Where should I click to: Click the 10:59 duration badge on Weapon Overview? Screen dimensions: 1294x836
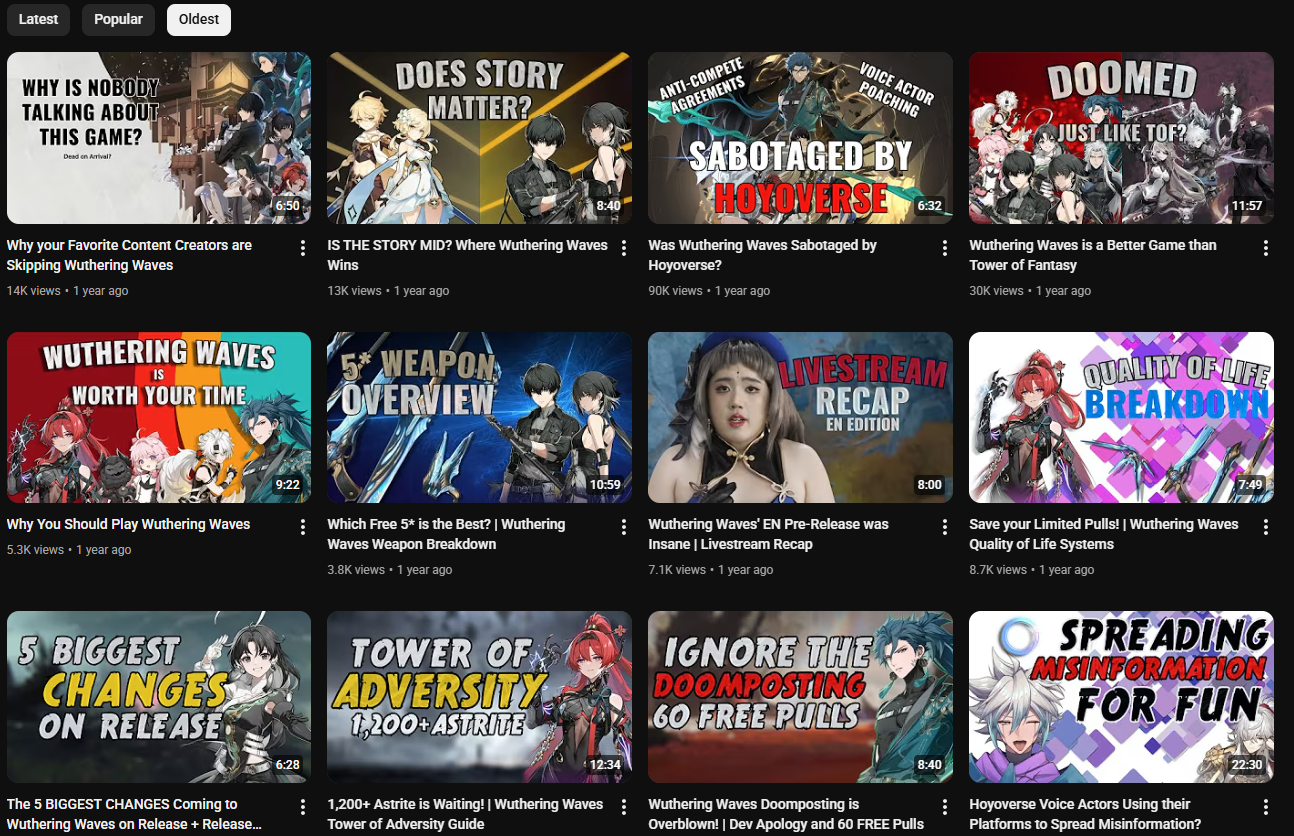pyautogui.click(x=605, y=485)
